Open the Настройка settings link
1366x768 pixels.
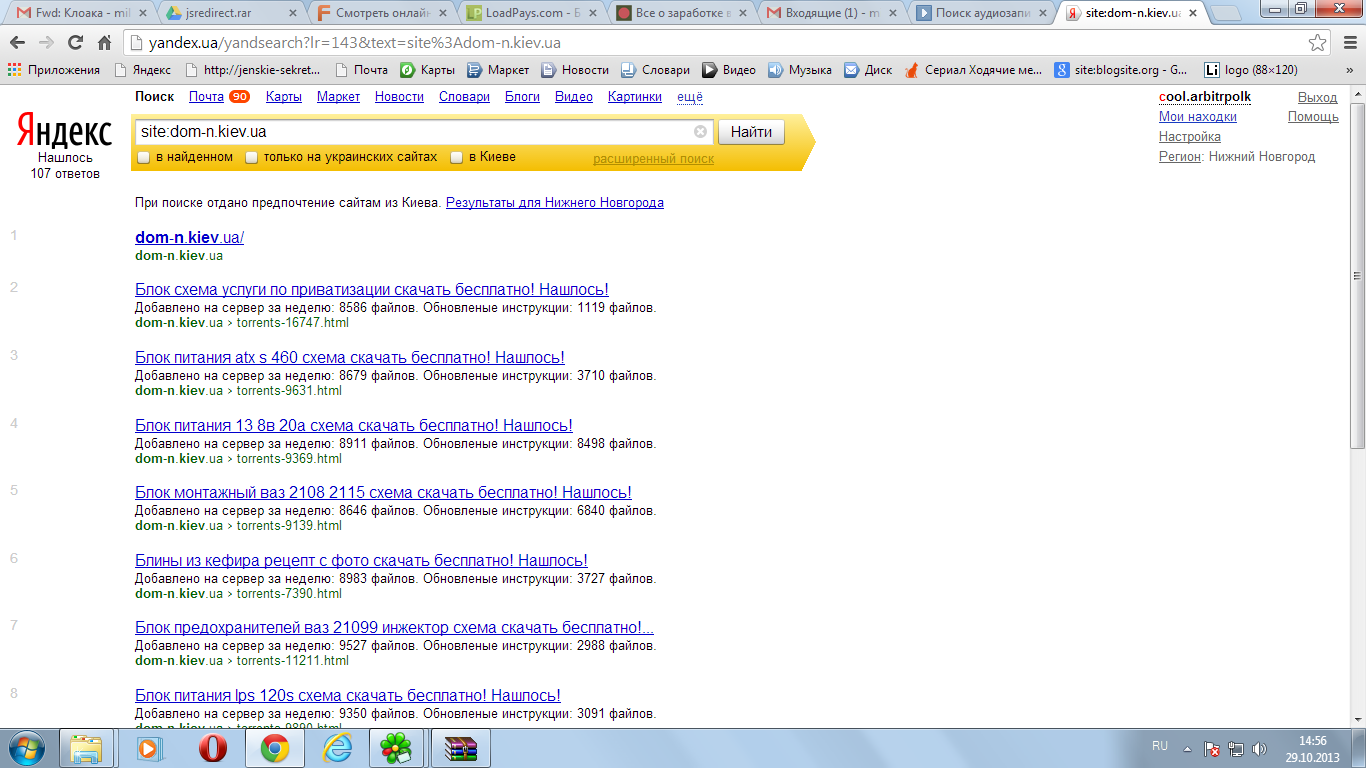(x=1190, y=136)
